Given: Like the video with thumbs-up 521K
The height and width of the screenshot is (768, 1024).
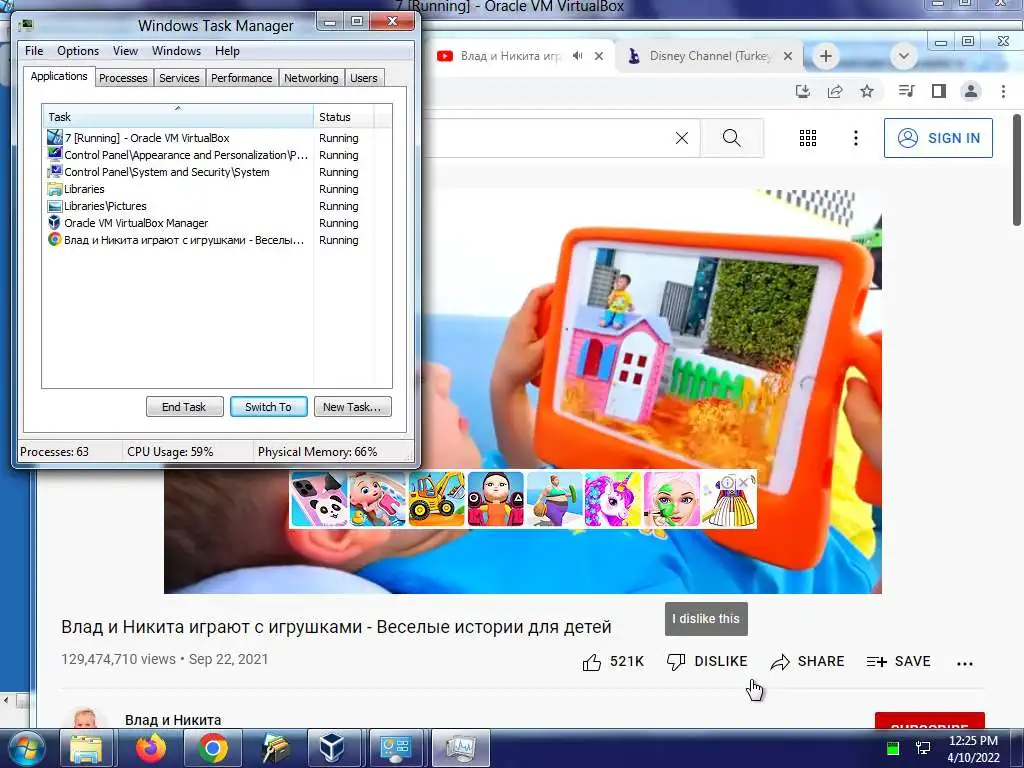Looking at the screenshot, I should click(x=613, y=662).
